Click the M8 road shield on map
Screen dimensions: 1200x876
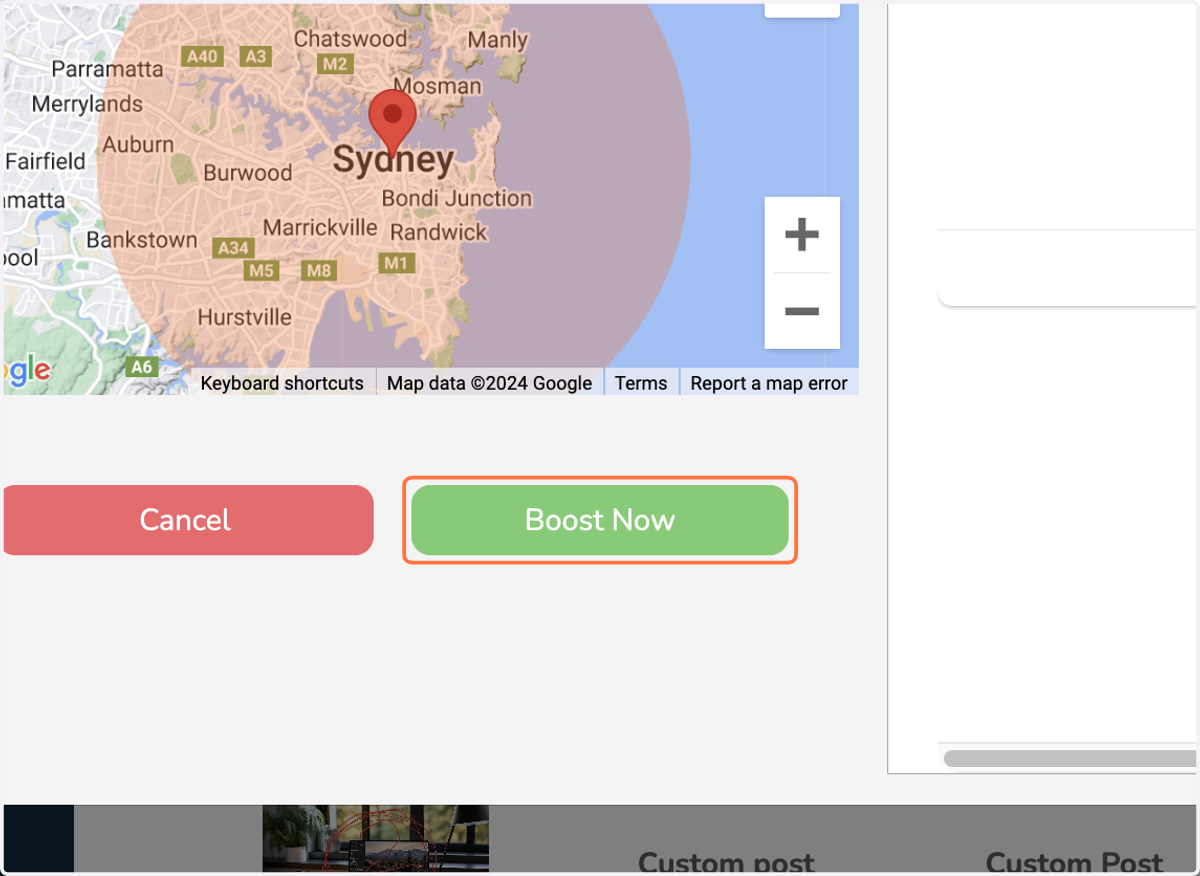[x=319, y=271]
